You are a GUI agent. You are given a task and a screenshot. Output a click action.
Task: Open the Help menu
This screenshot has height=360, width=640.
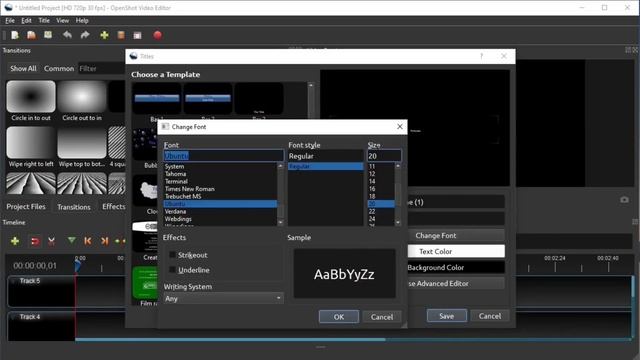82,20
